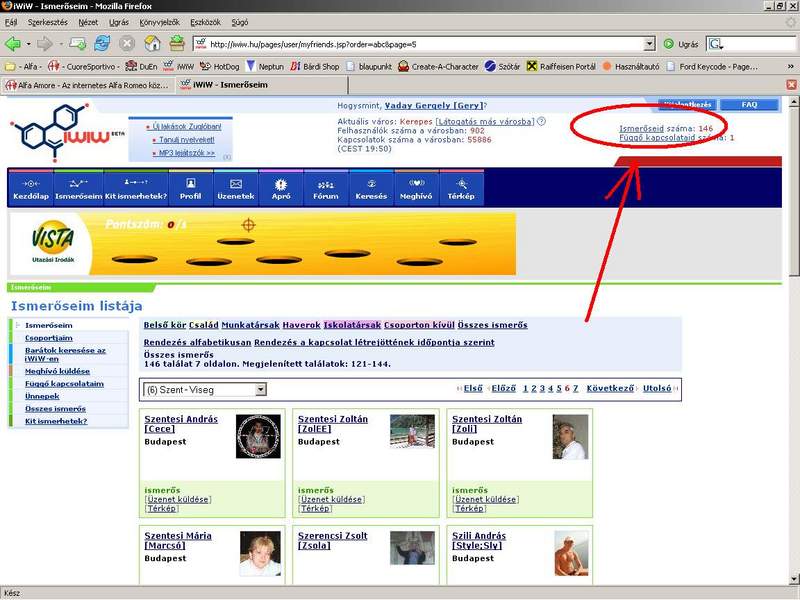This screenshot has height=600, width=800.
Task: Reload the page with the Refresh icon
Action: pyautogui.click(x=102, y=44)
